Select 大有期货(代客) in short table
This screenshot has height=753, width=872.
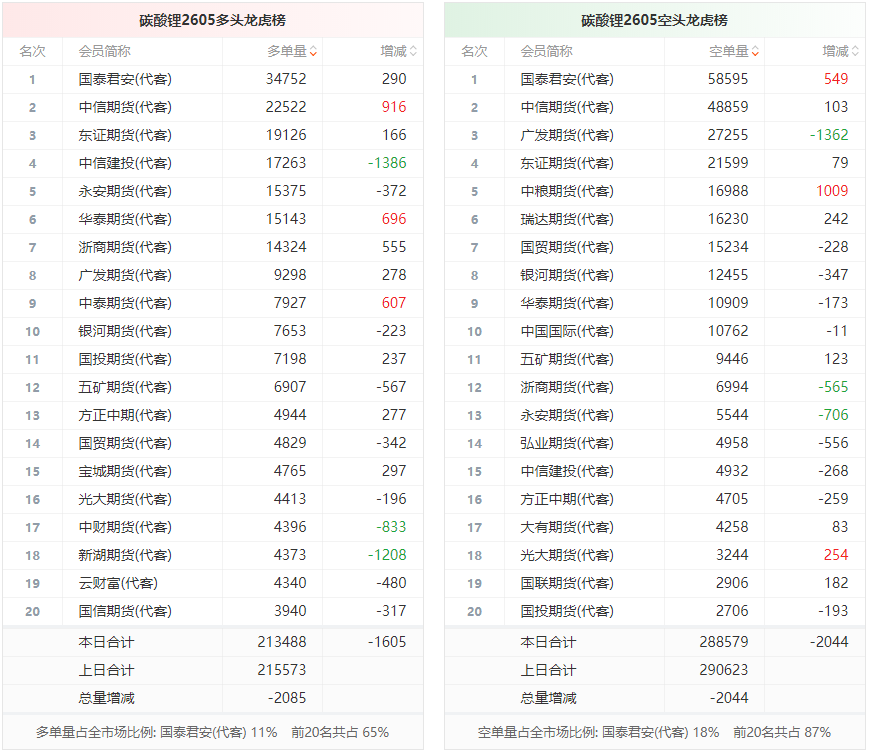pyautogui.click(x=567, y=527)
